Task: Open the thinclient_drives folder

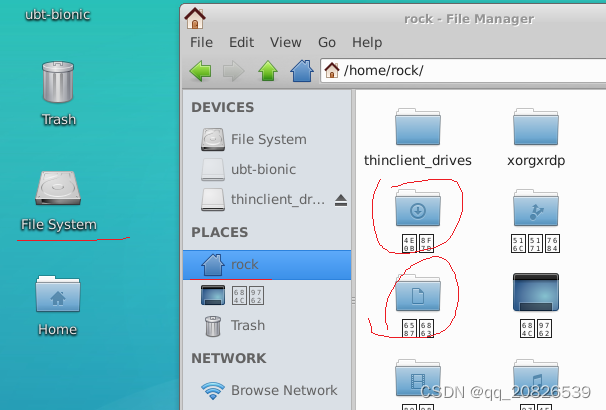Action: [x=418, y=138]
